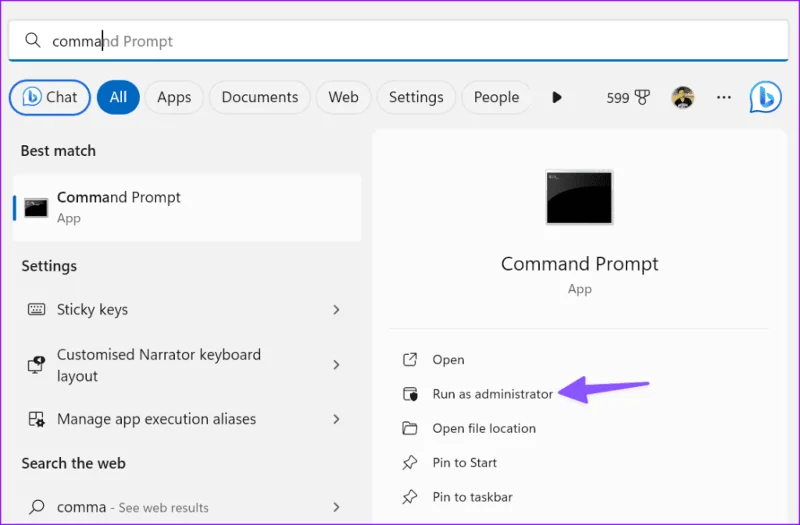Screen dimensions: 800x525
Task: Expand the Customised Narrator keyboard layout chevron
Action: [x=336, y=365]
